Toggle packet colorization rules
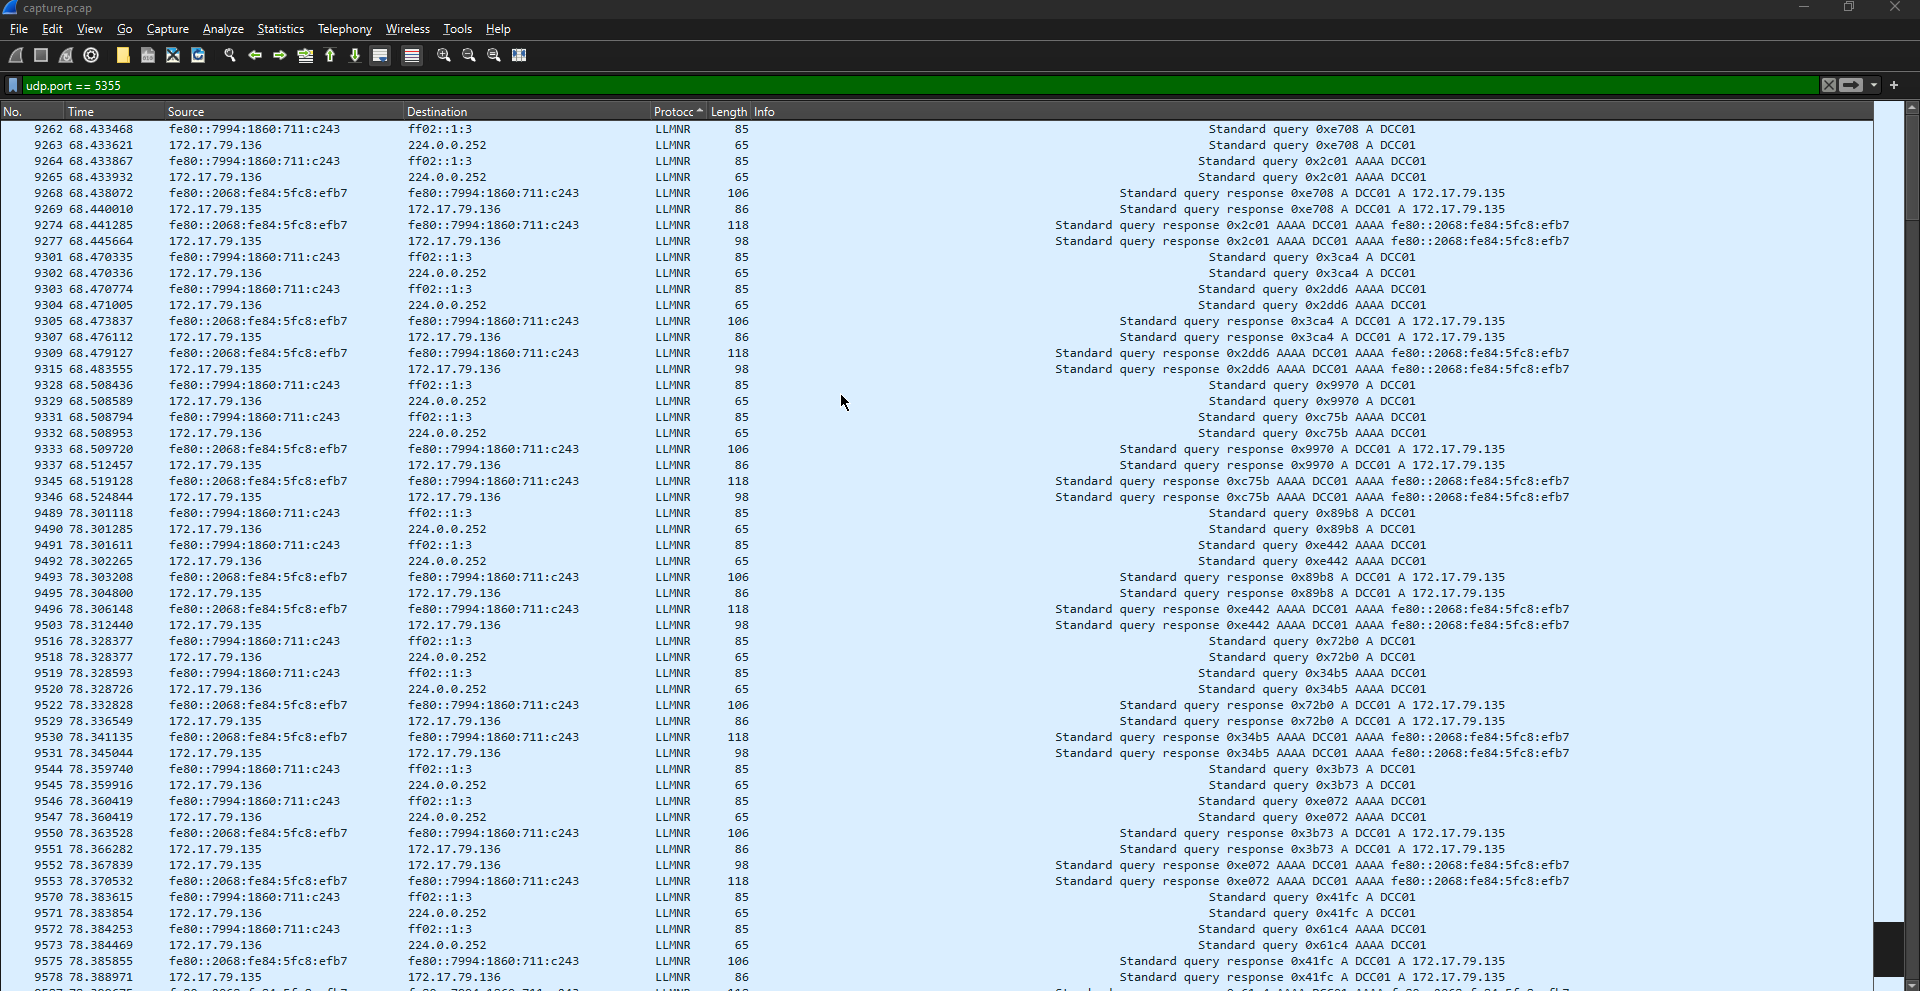 click(x=412, y=56)
